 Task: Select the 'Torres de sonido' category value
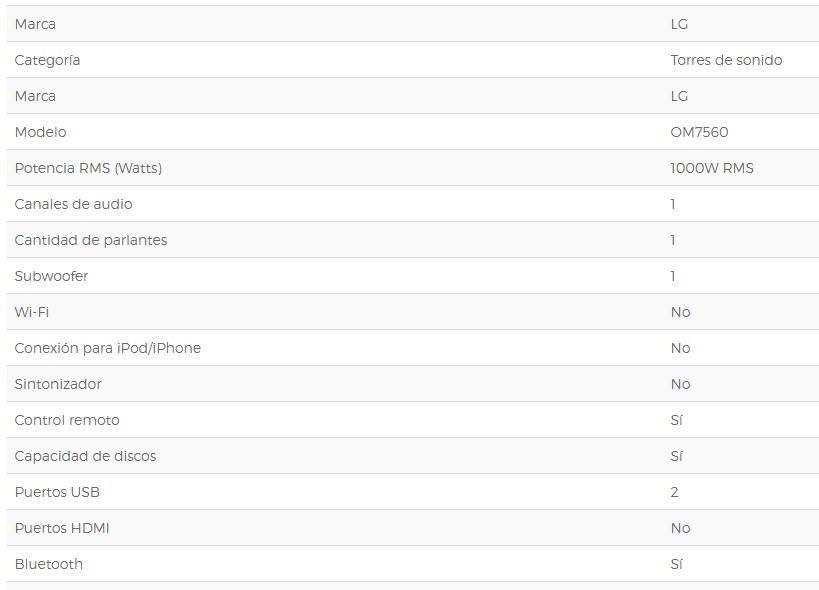pos(726,60)
